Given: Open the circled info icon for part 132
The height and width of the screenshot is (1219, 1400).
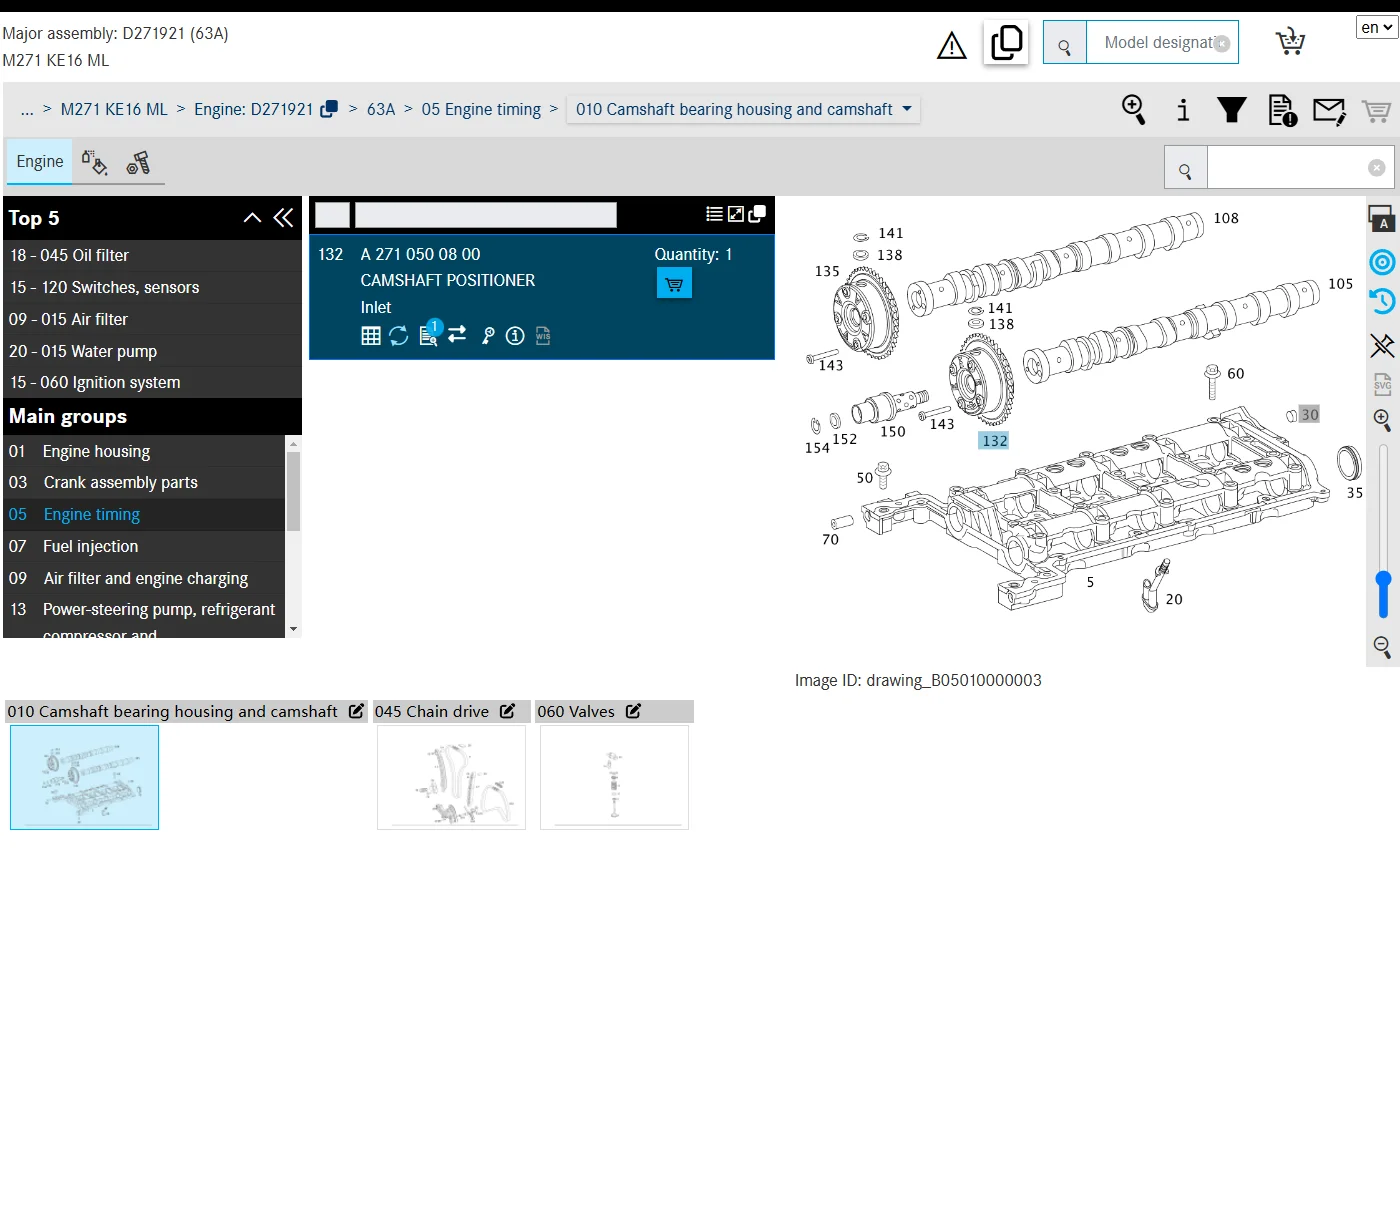Looking at the screenshot, I should (x=515, y=336).
